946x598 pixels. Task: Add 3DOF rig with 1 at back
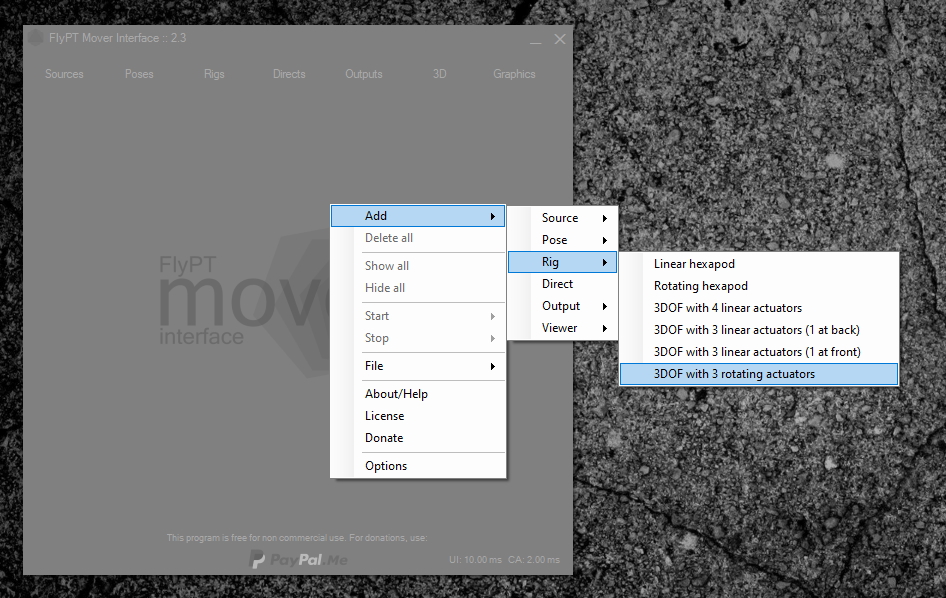coord(759,329)
